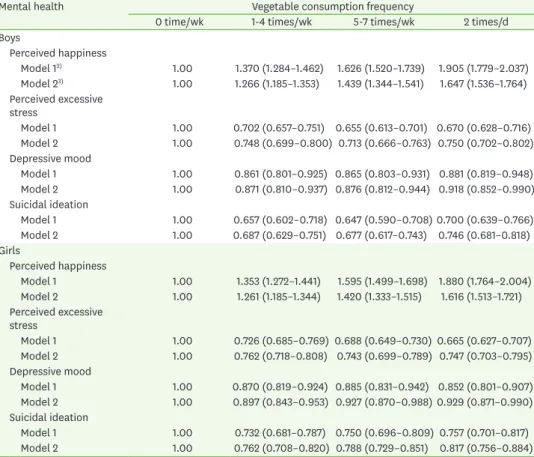
Task: Select value '1.370 (1.284–1.462)'
Action: [x=279, y=68]
